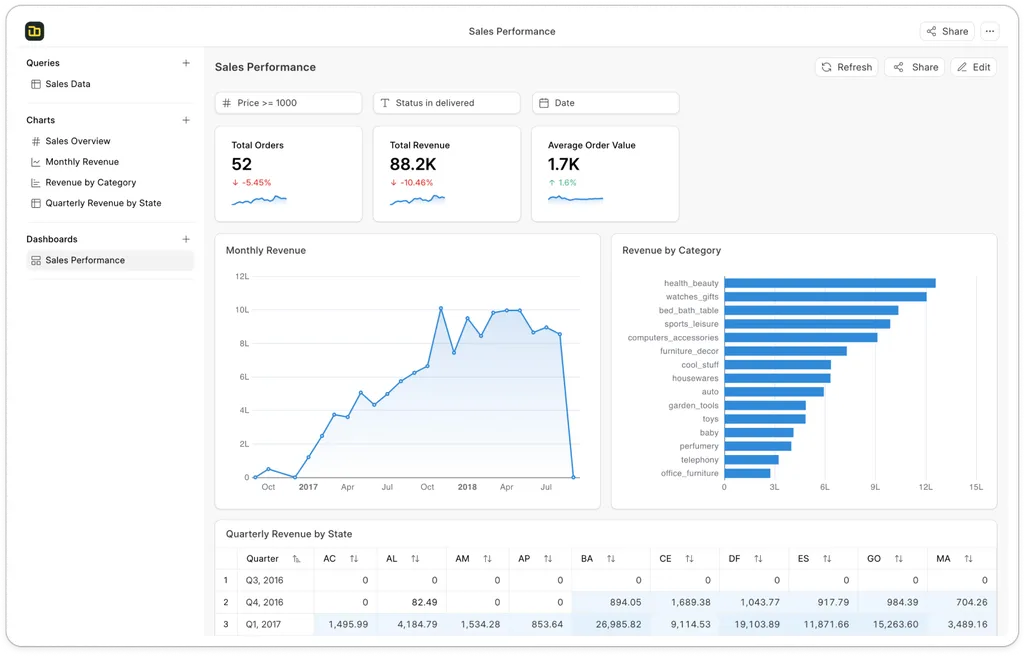
Task: Open Revenue by Category in sidebar
Action: (x=90, y=183)
